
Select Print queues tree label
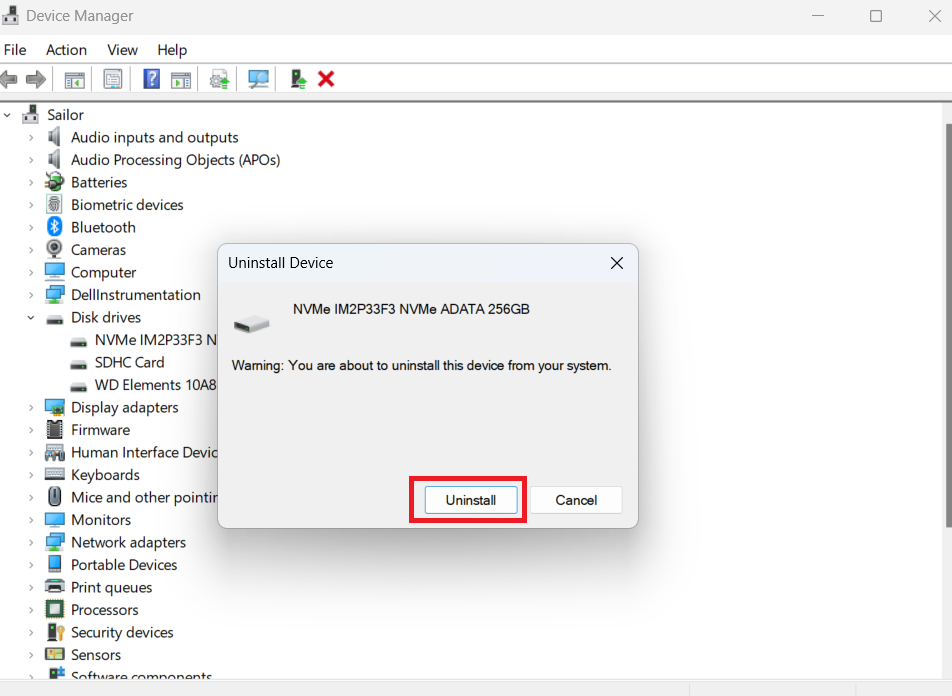112,587
